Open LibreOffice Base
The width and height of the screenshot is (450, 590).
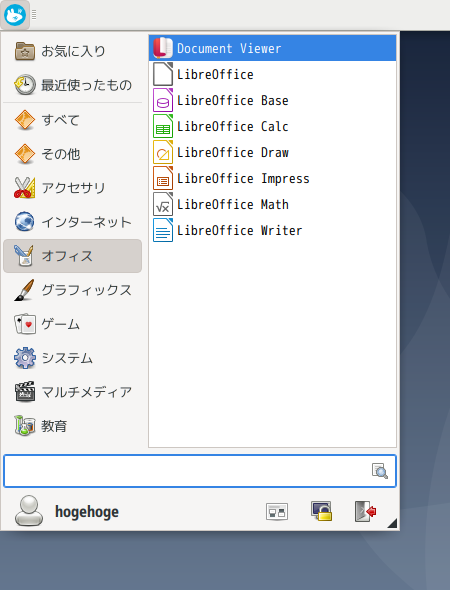tap(272, 100)
